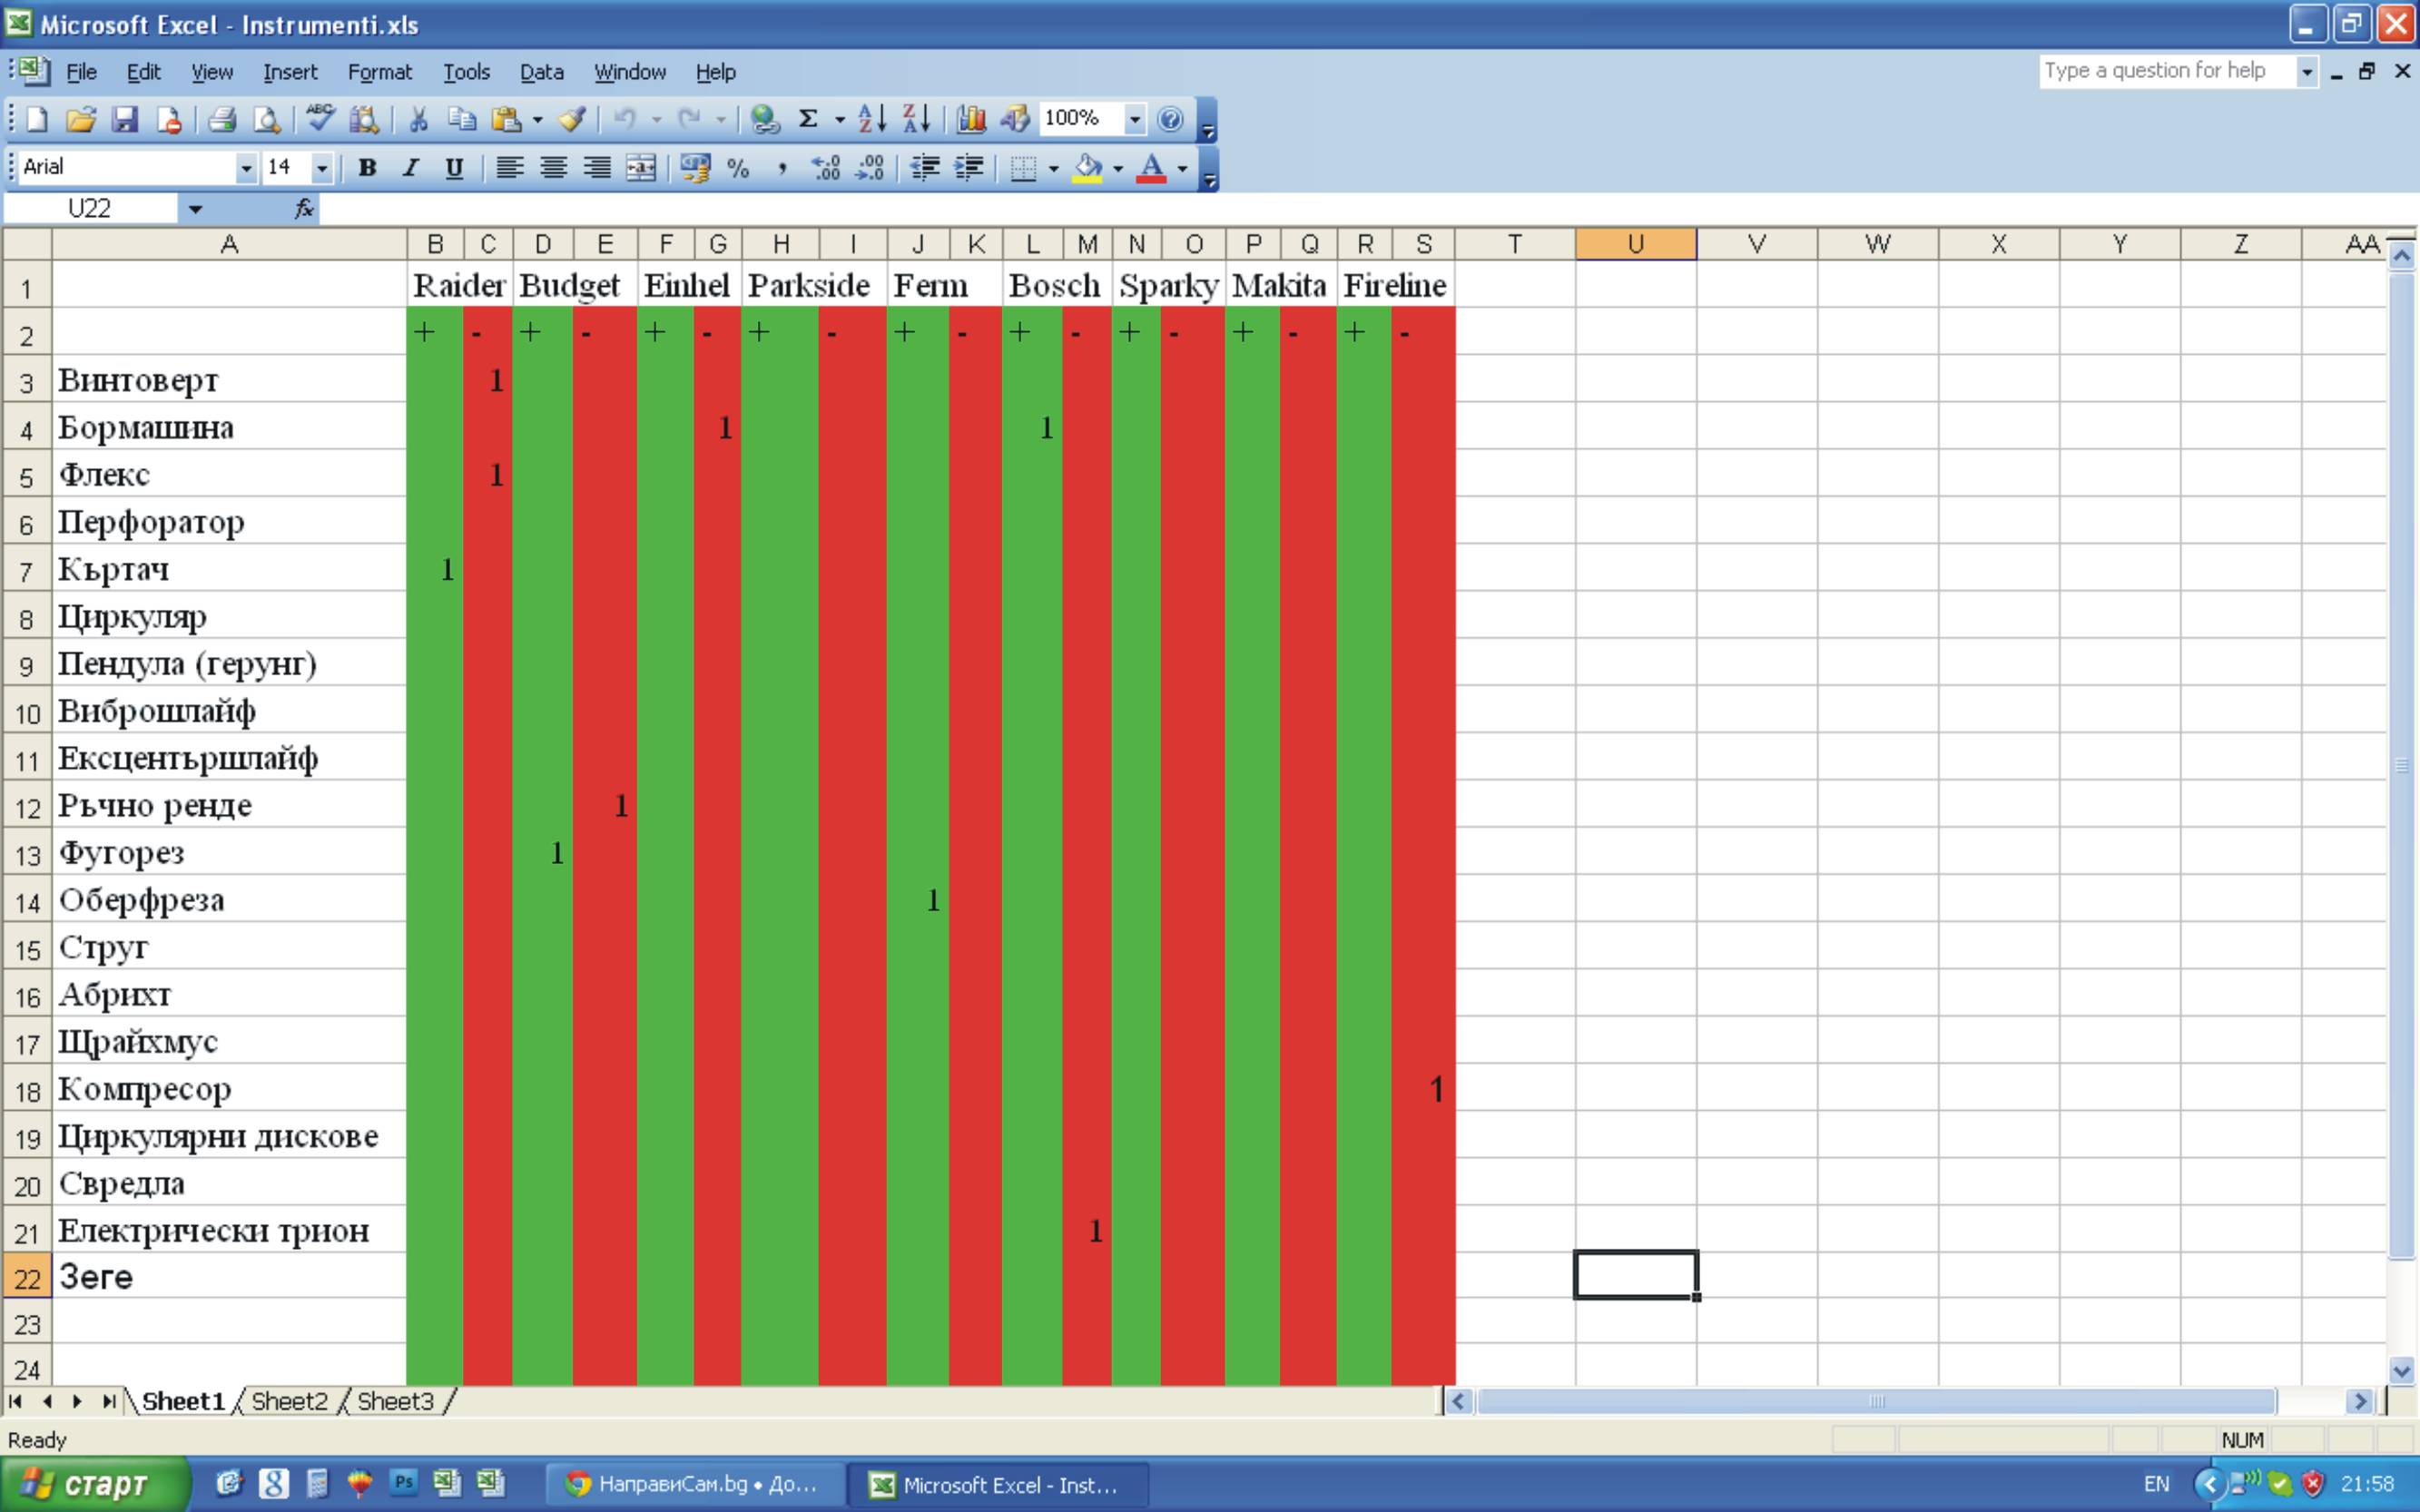Screen dimensions: 2420x1512
Task: Click the Sort Ascending A-Z icon
Action: [x=872, y=120]
